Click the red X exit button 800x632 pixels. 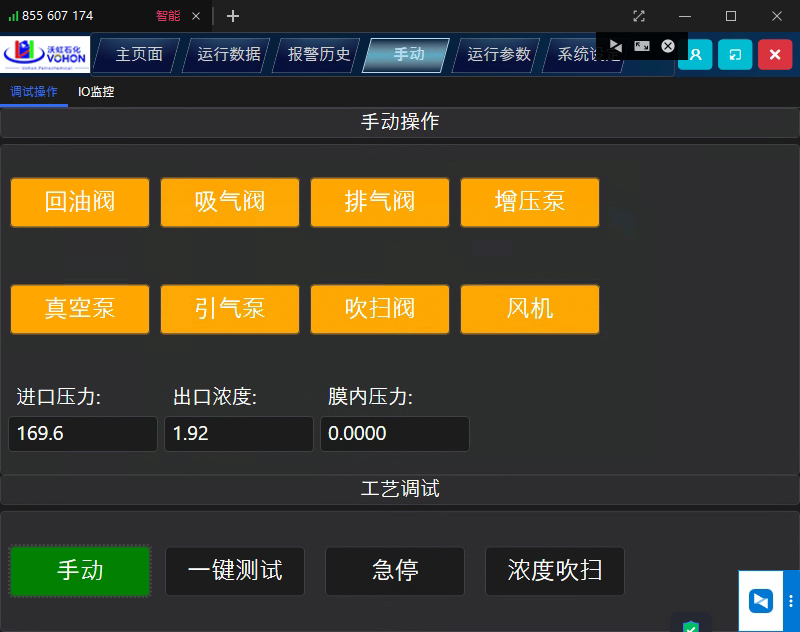coord(774,55)
